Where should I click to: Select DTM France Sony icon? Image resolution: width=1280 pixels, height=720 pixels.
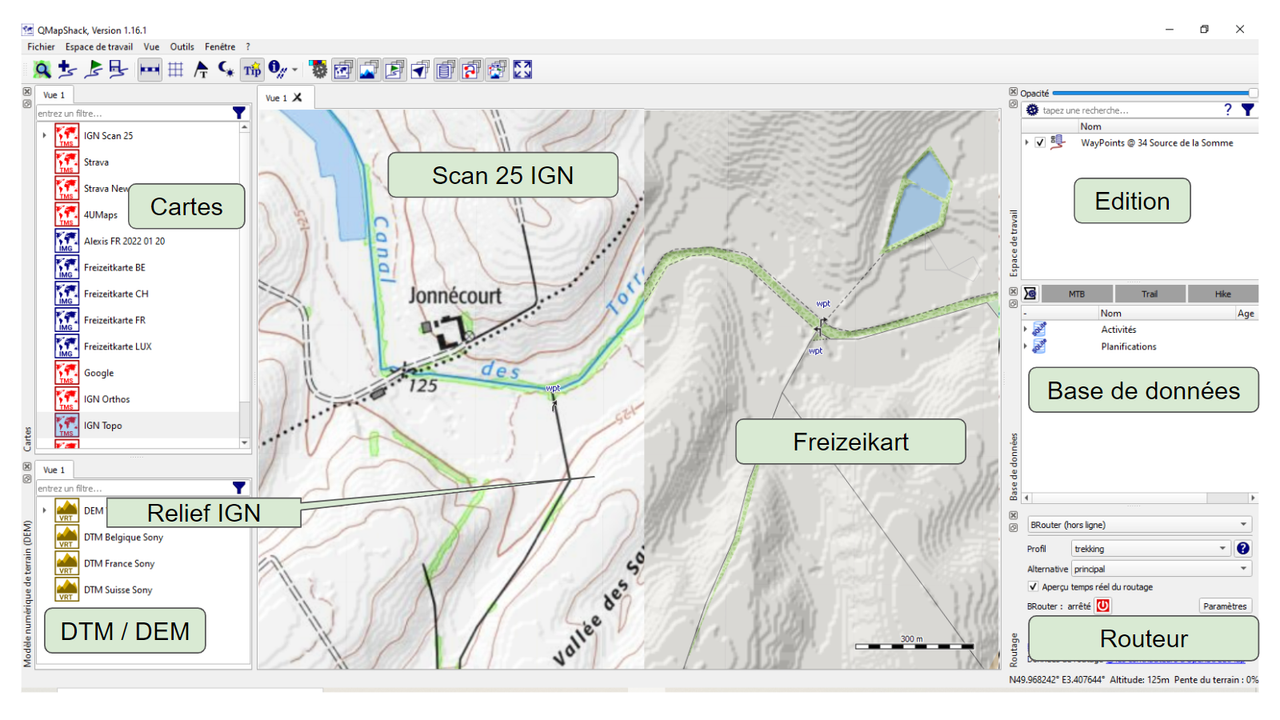[x=67, y=563]
